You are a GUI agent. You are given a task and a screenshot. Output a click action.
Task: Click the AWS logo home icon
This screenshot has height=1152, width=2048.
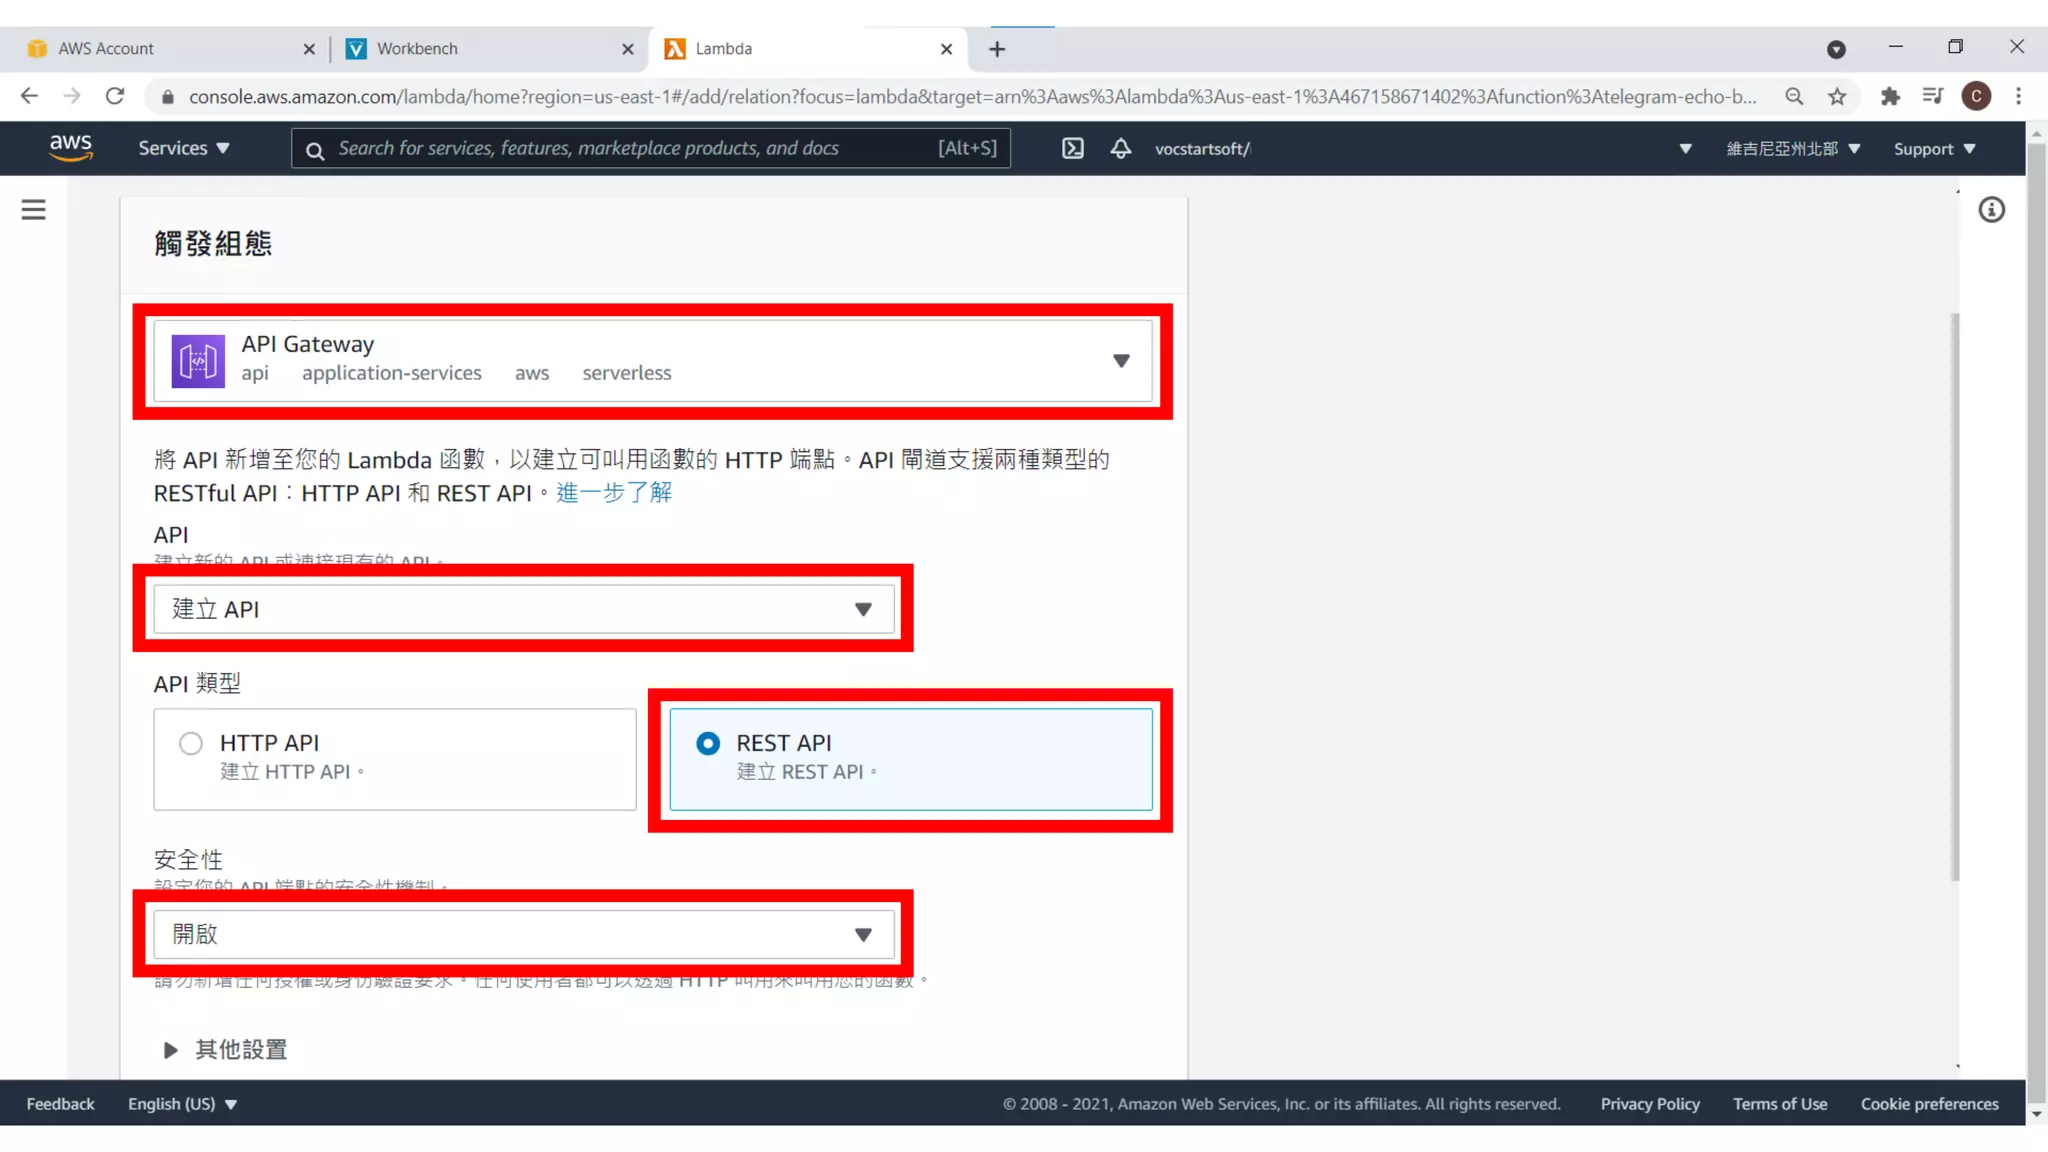[71, 148]
